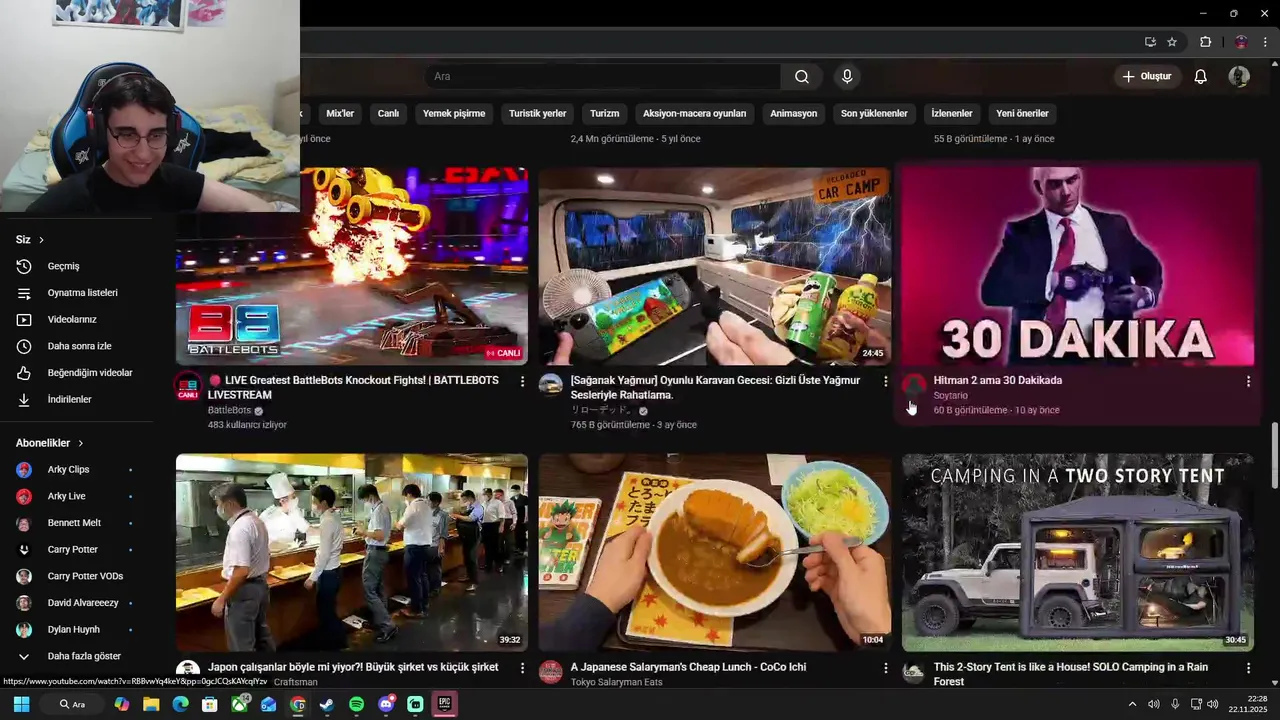The width and height of the screenshot is (1280, 720).
Task: Open the car camp rain thumbnail
Action: pos(715,267)
